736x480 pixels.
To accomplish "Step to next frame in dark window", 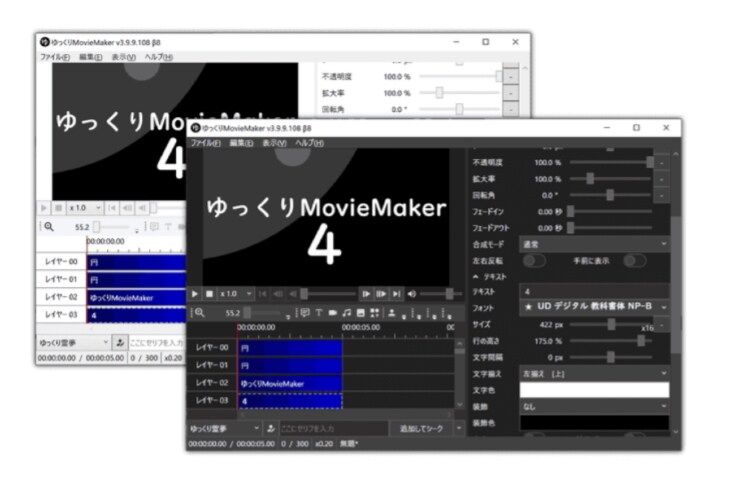I will point(366,294).
